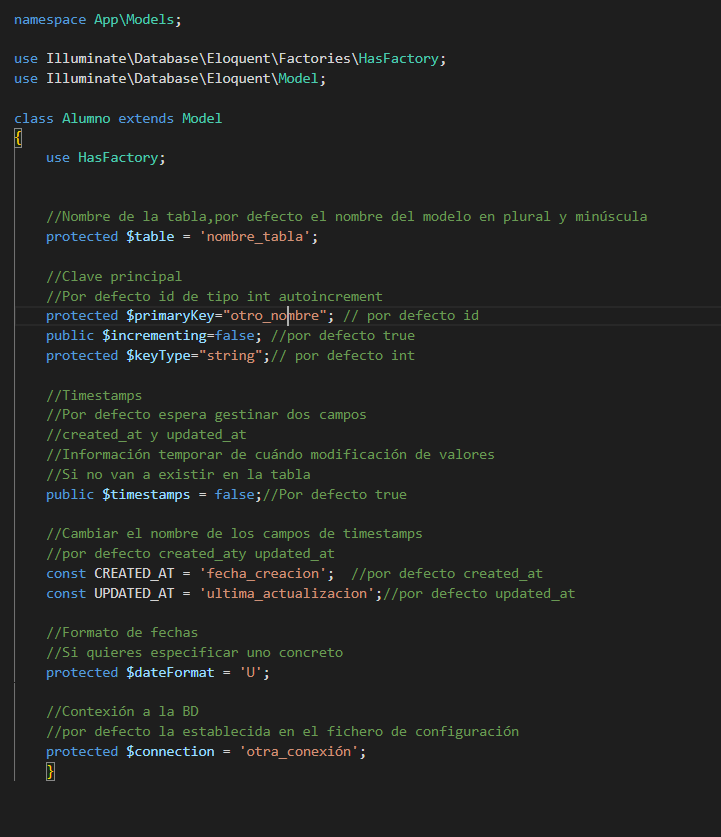Click the string 'nombre_tabla'
Screen dimensions: 721x837
point(255,236)
